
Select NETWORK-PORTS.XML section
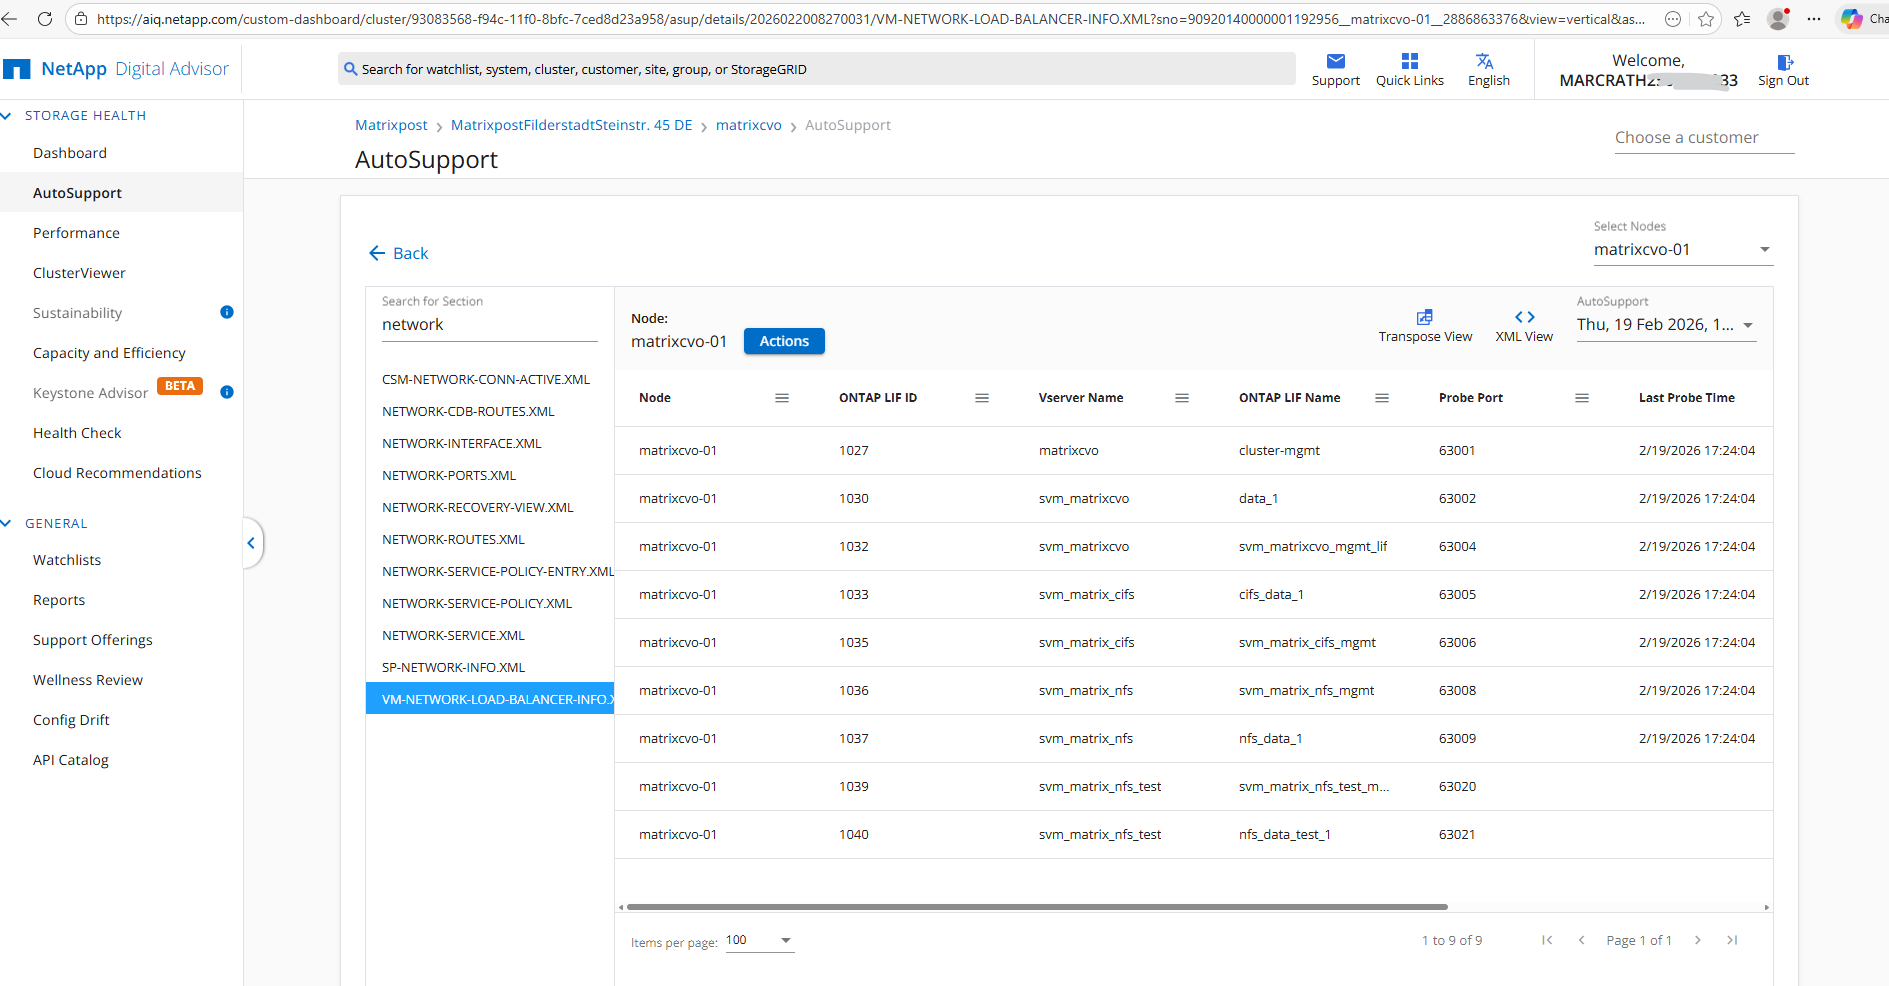click(x=449, y=476)
